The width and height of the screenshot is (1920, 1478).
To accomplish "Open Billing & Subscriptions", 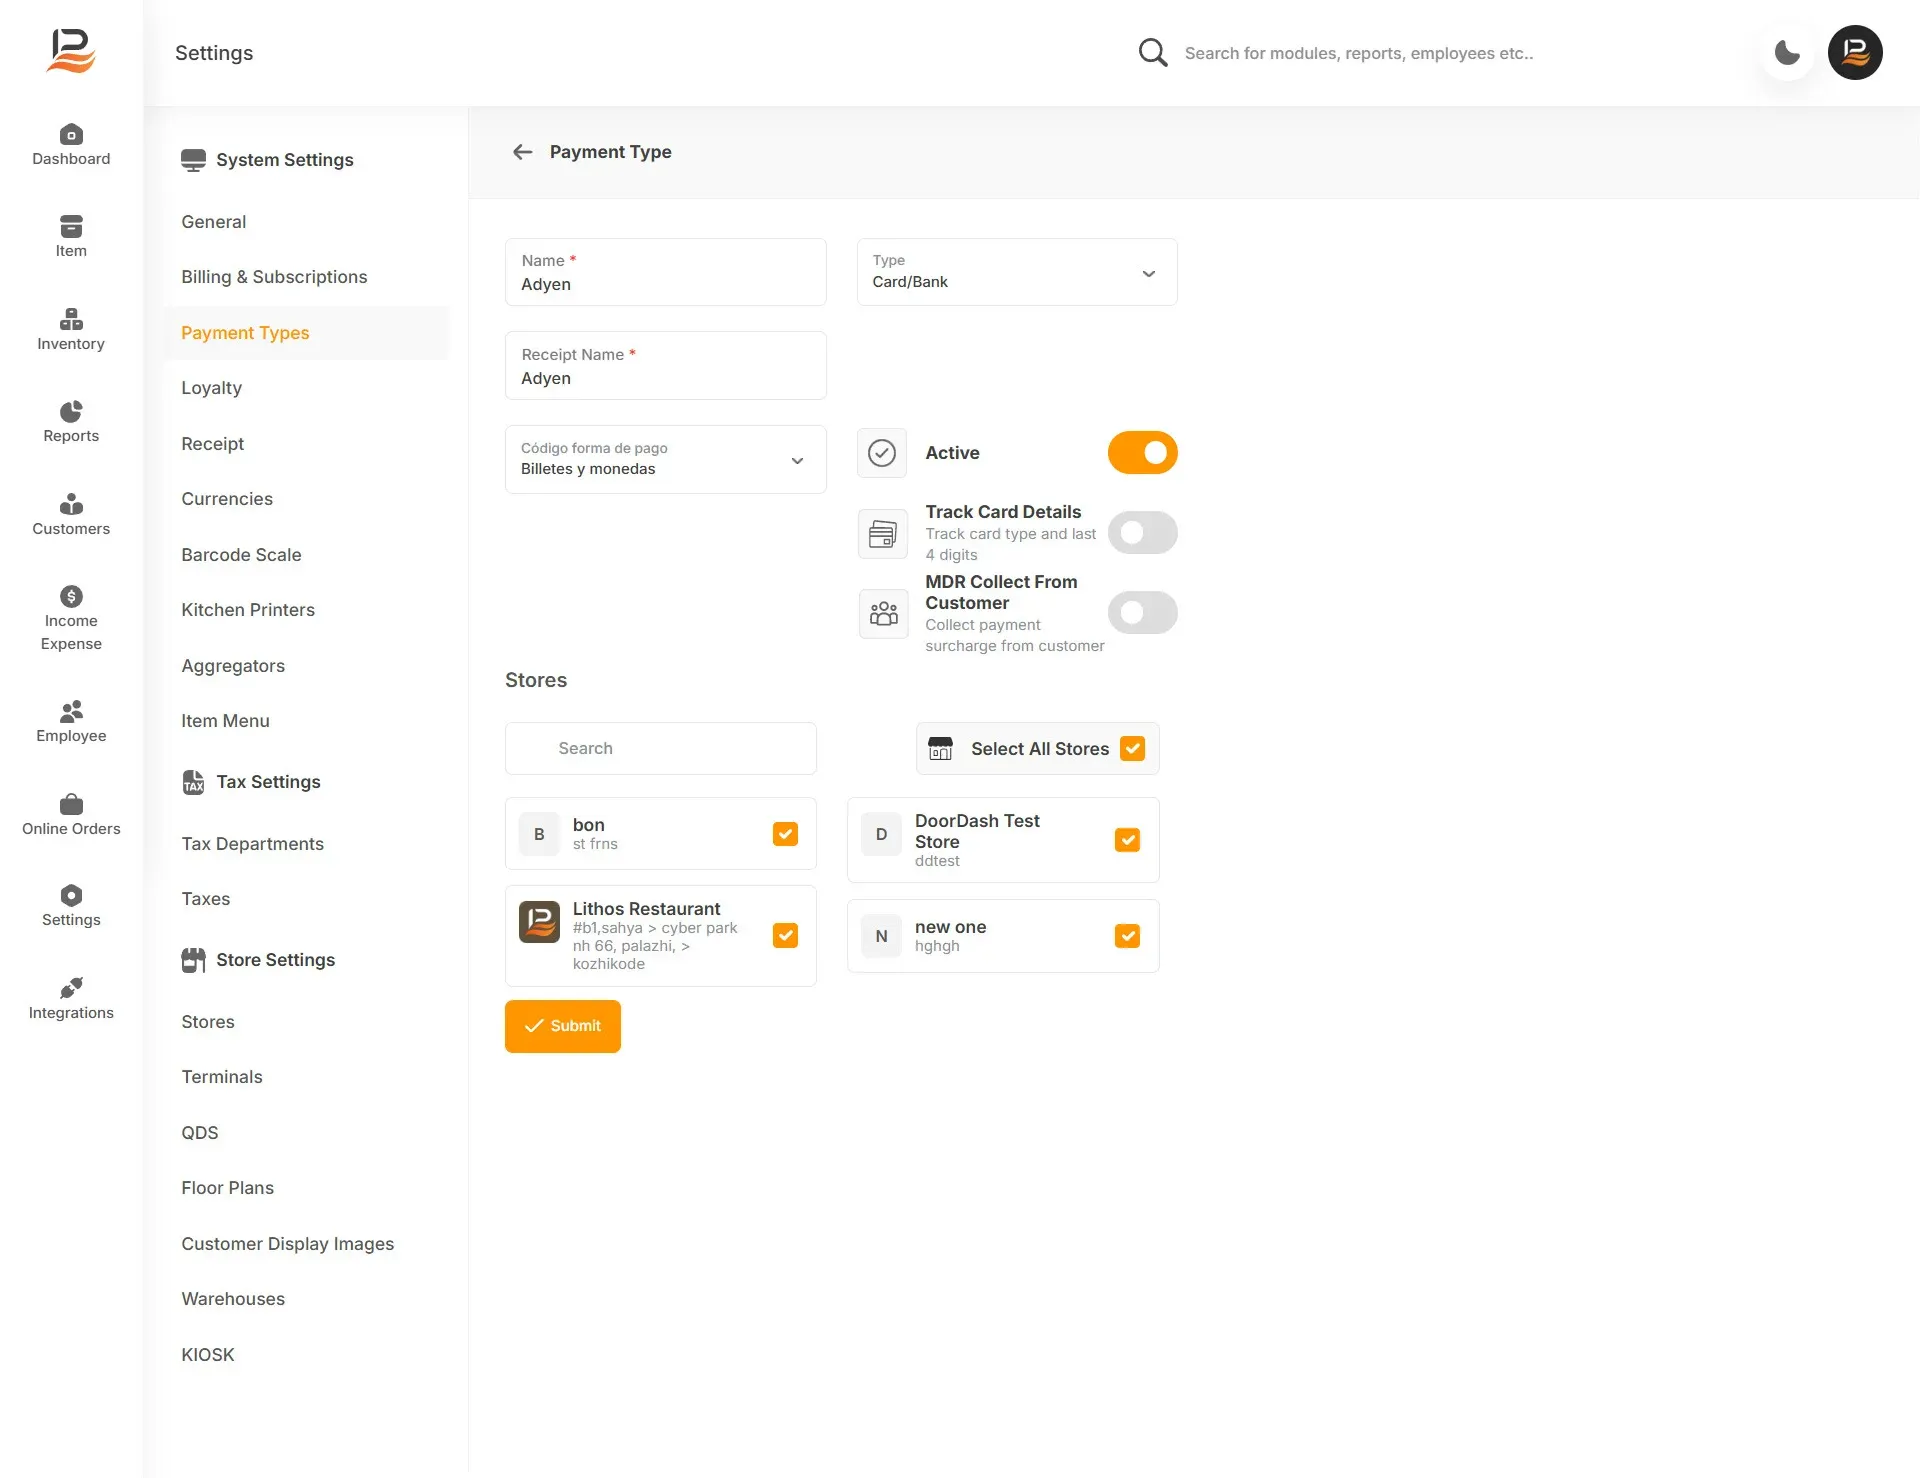I will click(274, 277).
